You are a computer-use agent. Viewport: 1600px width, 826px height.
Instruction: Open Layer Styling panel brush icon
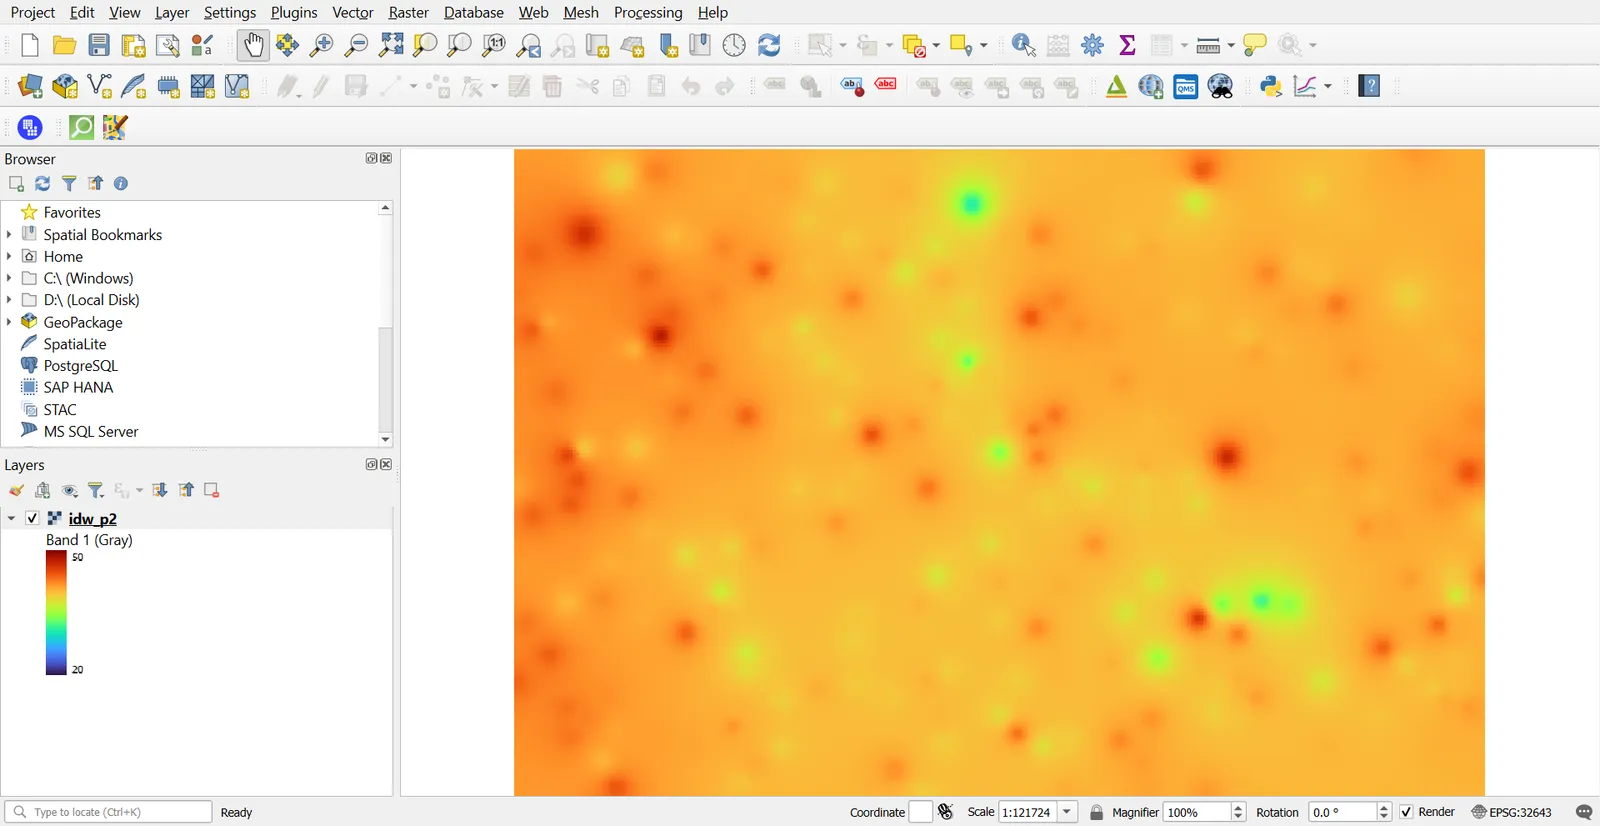16,490
